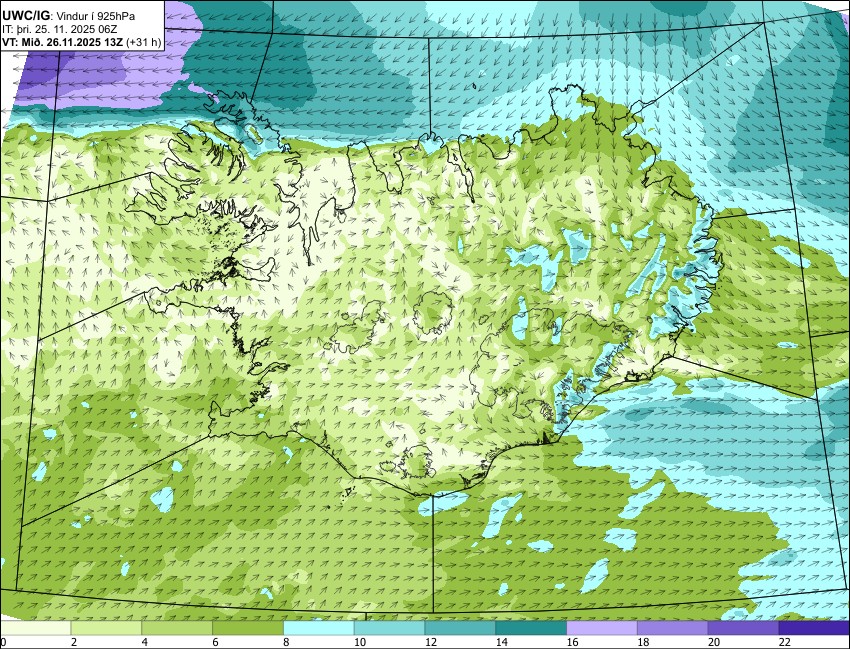This screenshot has width=850, height=649.
Task: Click the light cyan 8–10 legend swatch
Action: (319, 628)
